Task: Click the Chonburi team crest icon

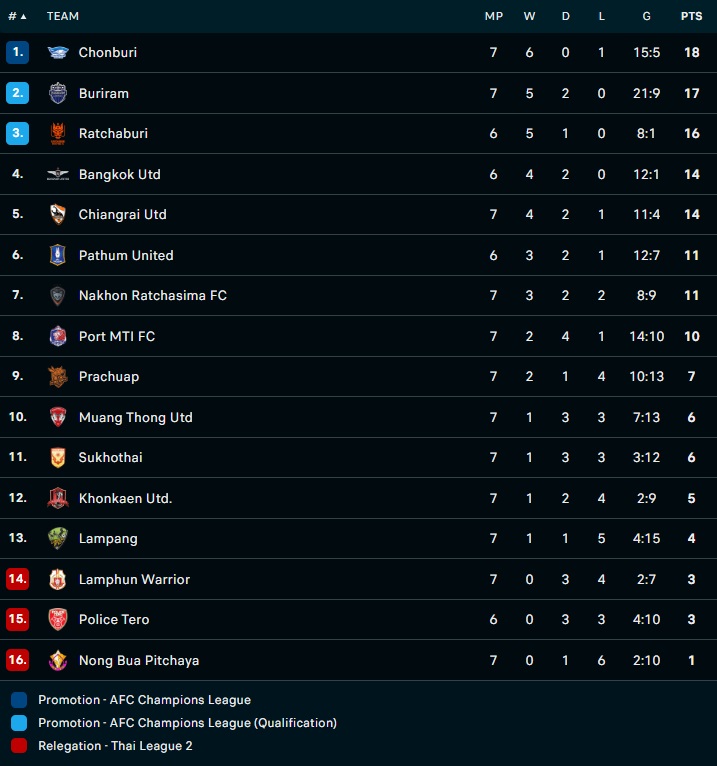Action: coord(58,53)
